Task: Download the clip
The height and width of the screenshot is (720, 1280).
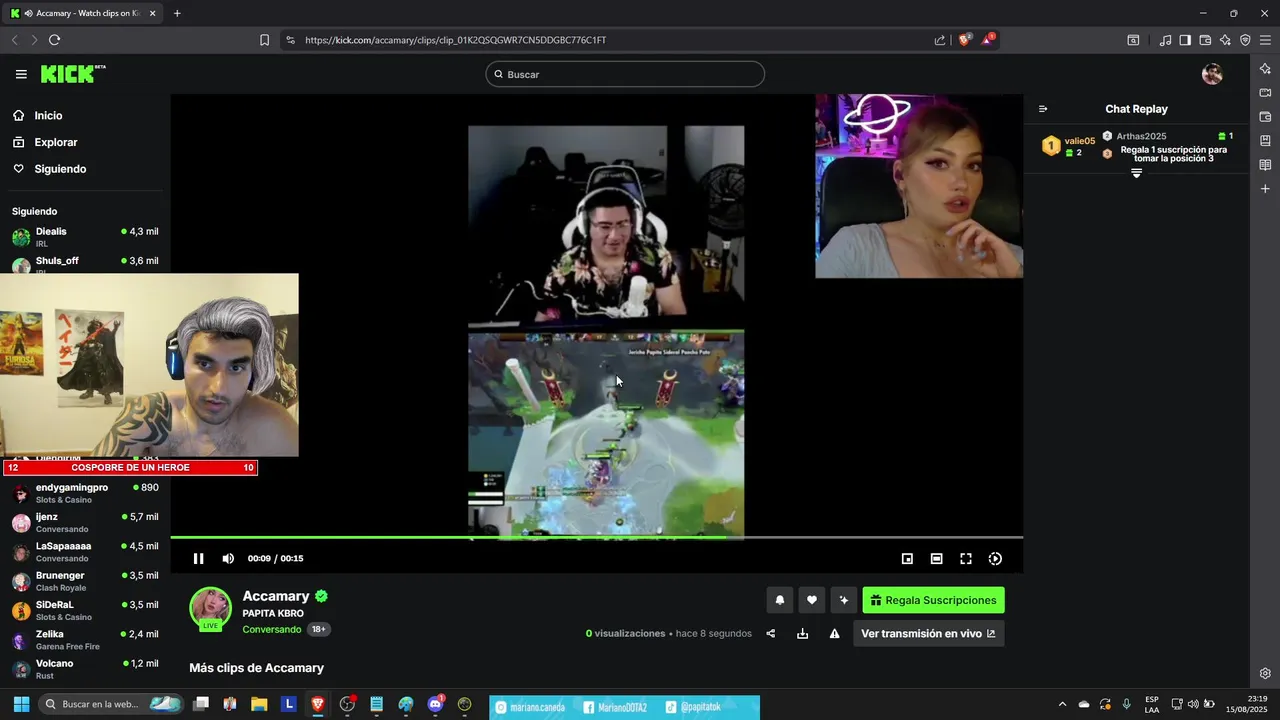Action: pyautogui.click(x=802, y=633)
